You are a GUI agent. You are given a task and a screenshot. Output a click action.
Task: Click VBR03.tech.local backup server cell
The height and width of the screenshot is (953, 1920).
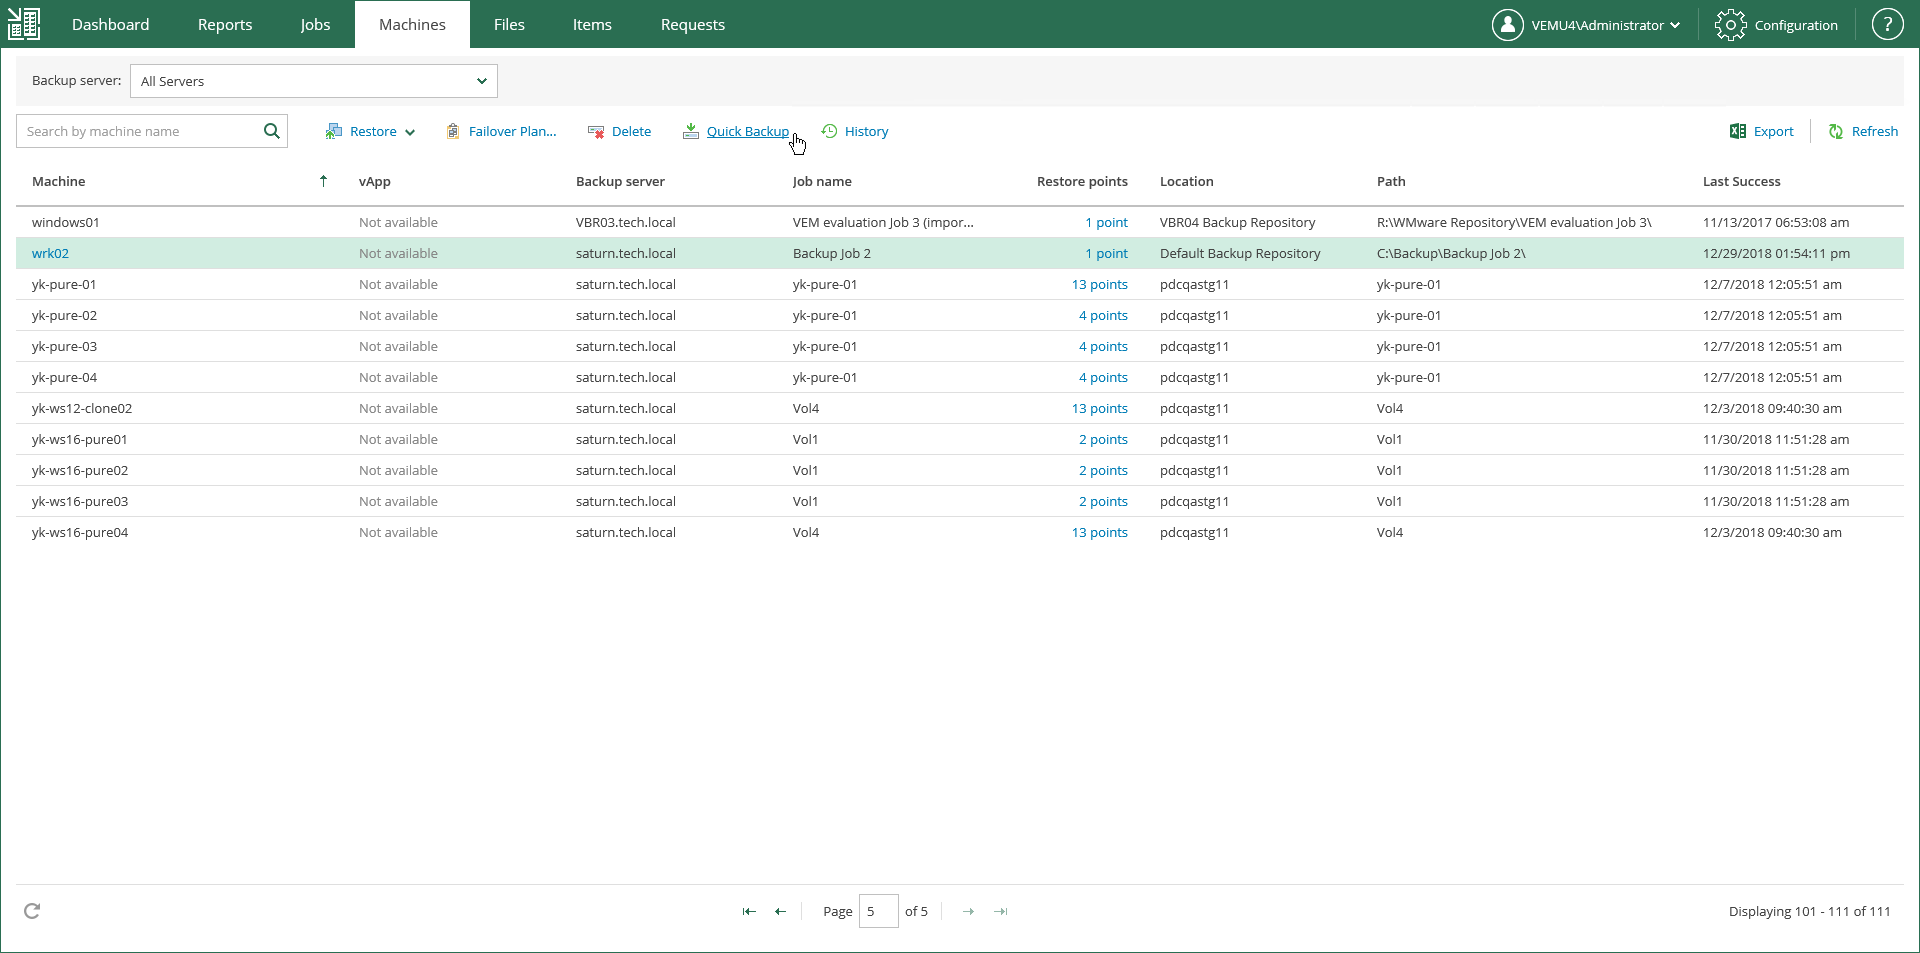click(626, 222)
